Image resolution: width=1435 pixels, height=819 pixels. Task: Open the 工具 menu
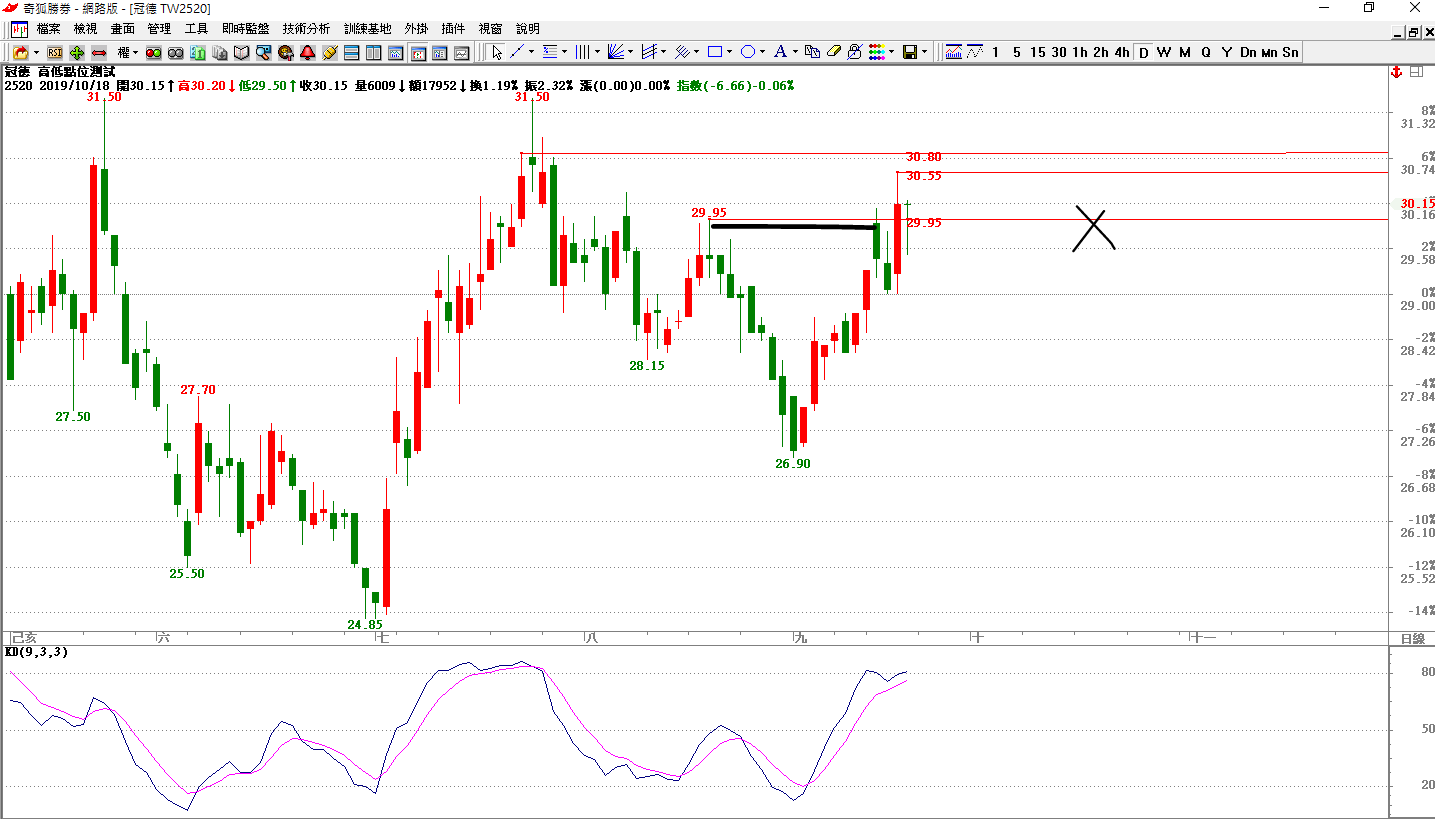[196, 29]
